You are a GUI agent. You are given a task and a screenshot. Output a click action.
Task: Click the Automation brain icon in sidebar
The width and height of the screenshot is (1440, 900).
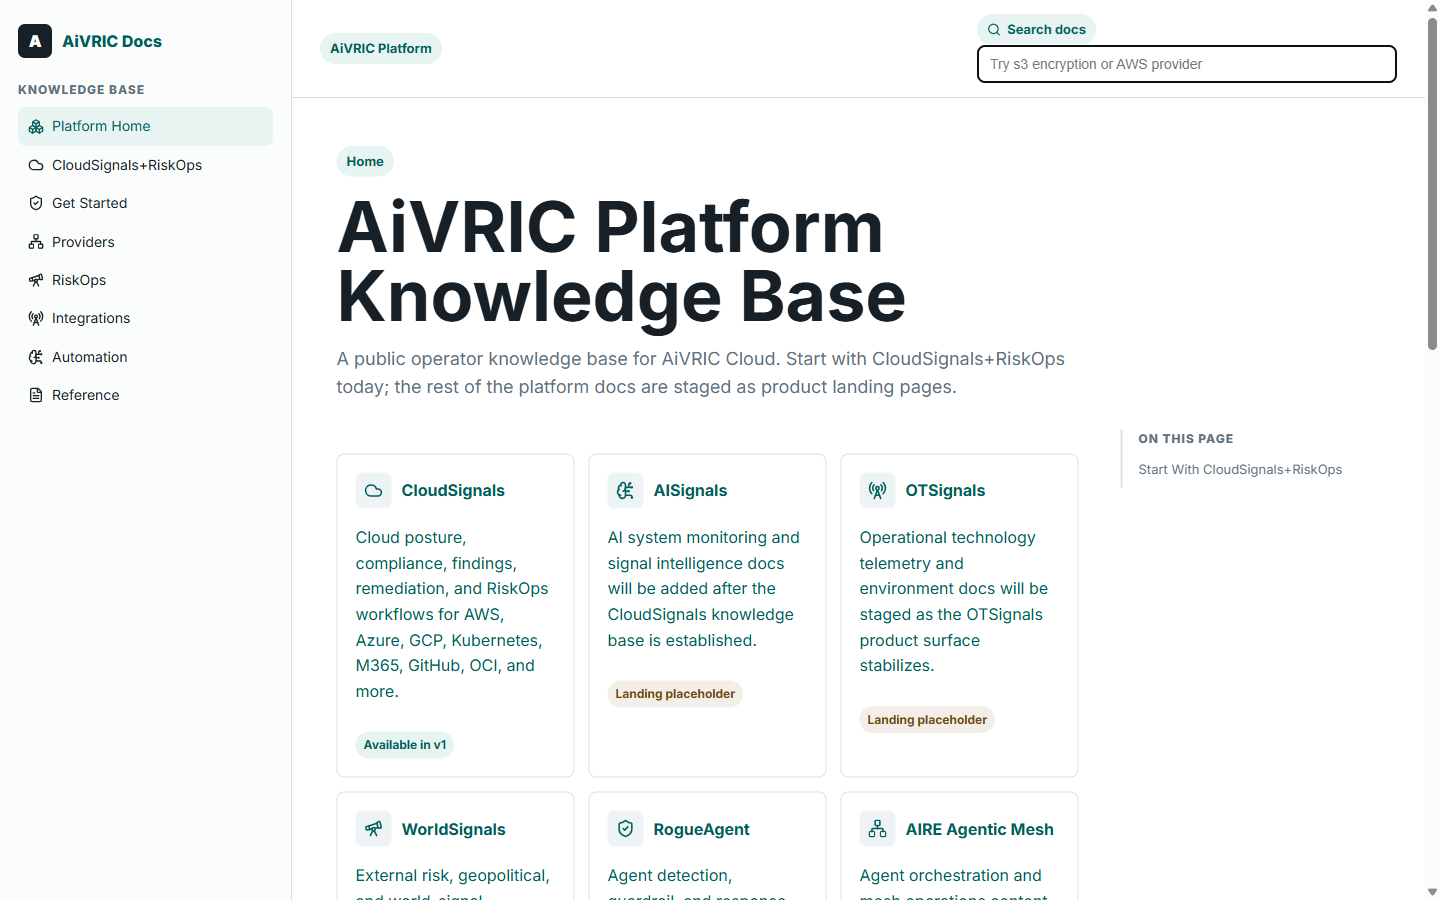[36, 357]
